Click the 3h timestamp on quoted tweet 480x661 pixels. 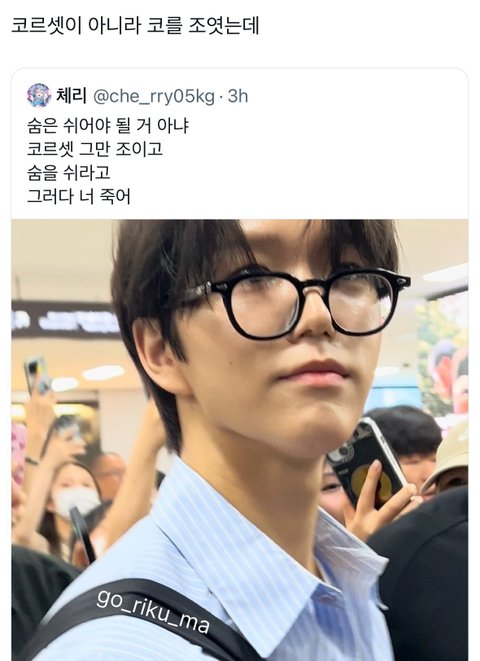[238, 96]
